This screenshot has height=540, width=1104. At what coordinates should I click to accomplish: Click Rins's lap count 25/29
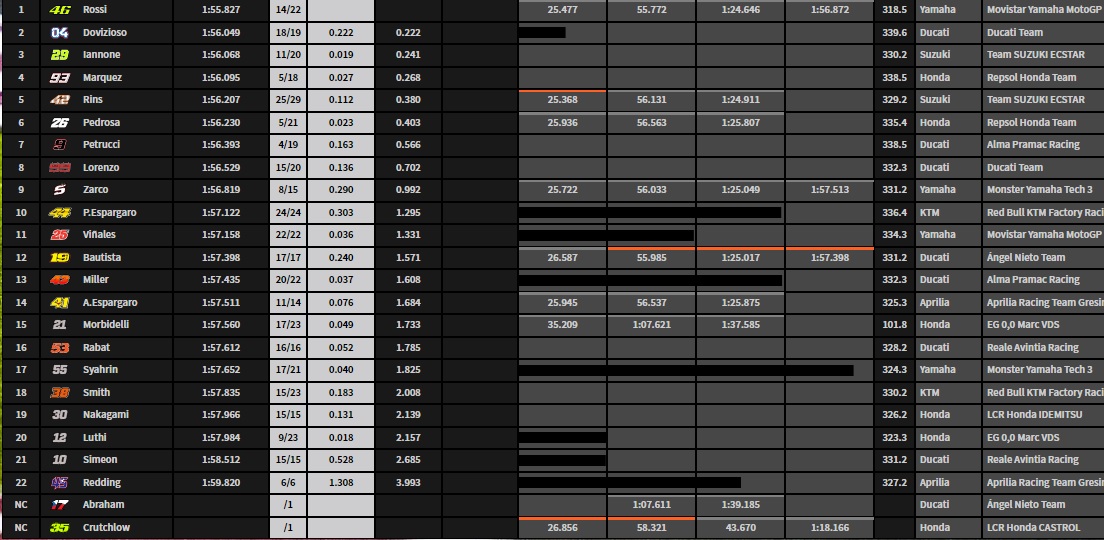point(287,100)
